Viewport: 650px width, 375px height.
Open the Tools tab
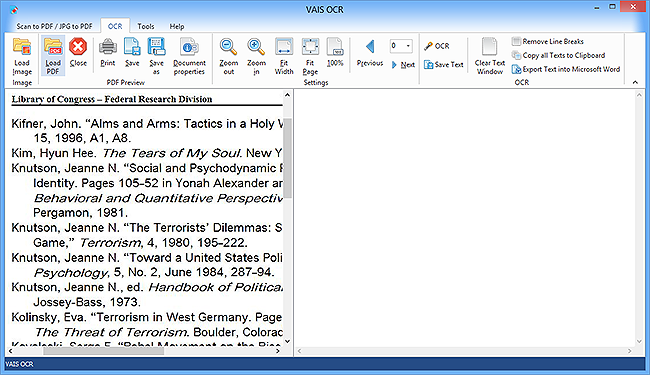pos(146,26)
